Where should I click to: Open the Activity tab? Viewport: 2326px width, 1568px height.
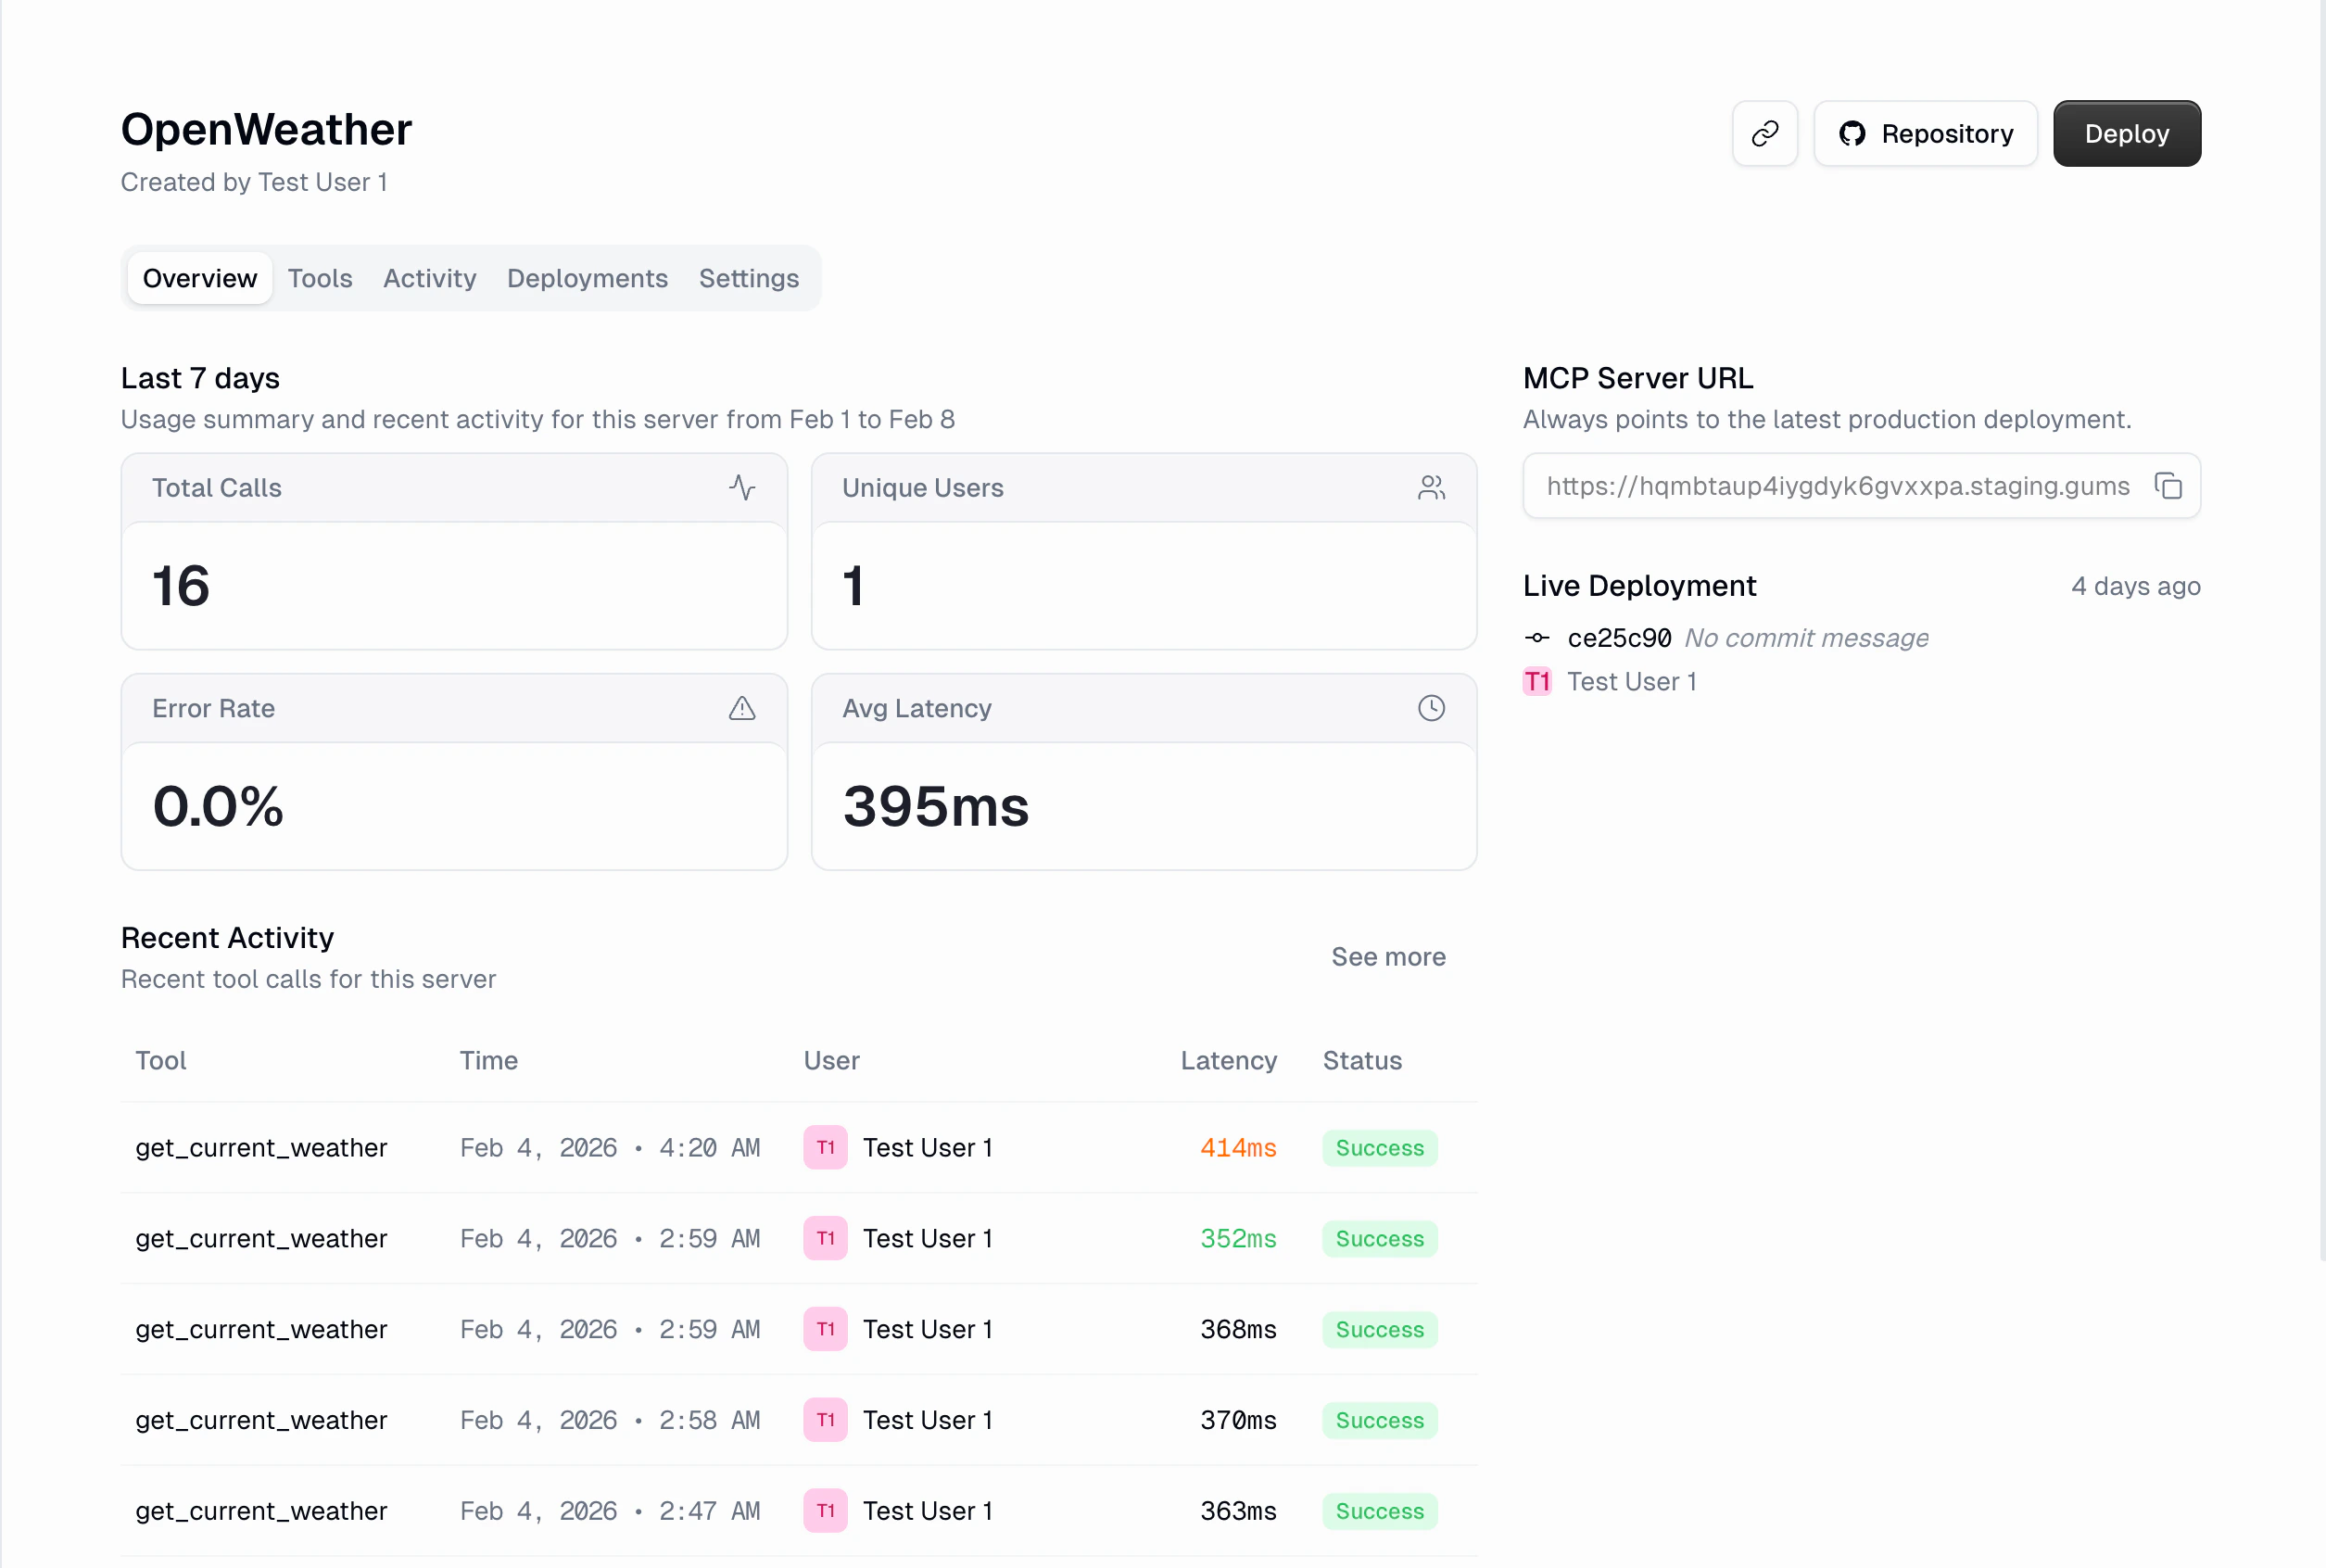(429, 278)
